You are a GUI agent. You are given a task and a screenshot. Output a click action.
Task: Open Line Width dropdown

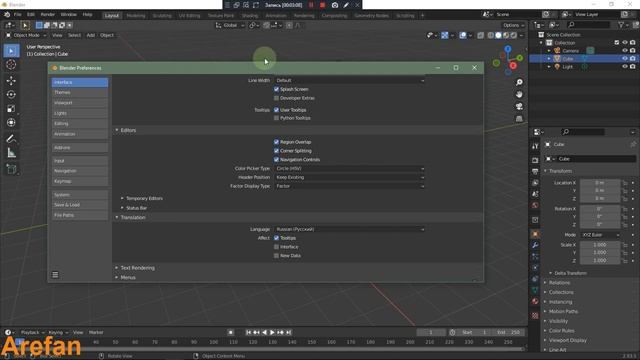click(350, 80)
